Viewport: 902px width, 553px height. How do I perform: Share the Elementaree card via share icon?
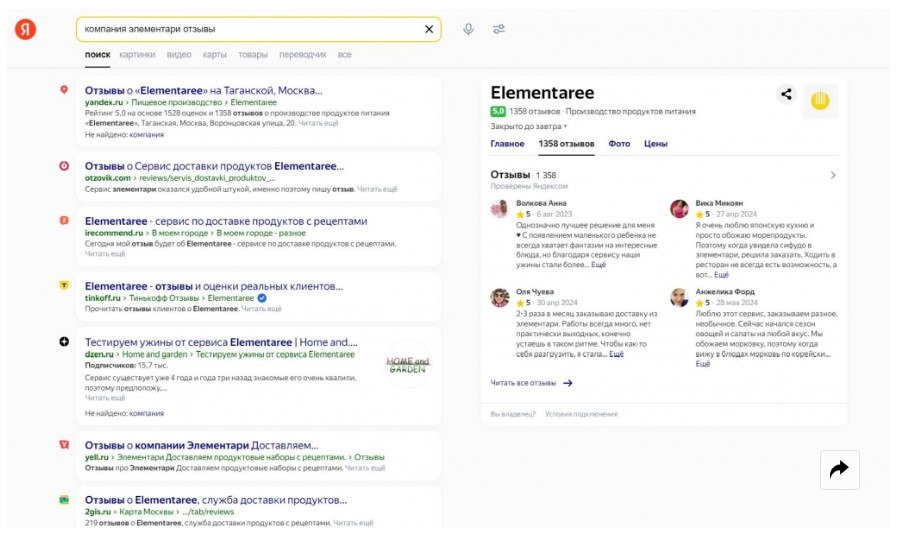pos(786,94)
